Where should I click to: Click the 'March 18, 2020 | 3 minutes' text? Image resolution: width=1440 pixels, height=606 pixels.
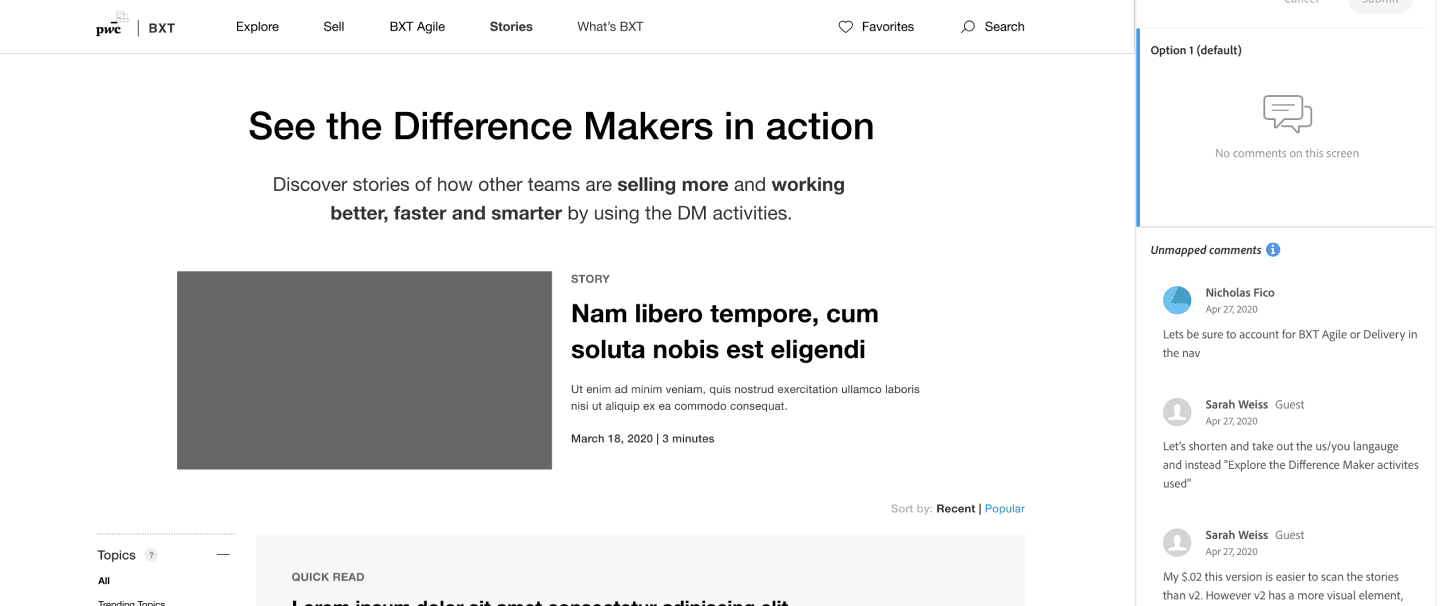642,439
